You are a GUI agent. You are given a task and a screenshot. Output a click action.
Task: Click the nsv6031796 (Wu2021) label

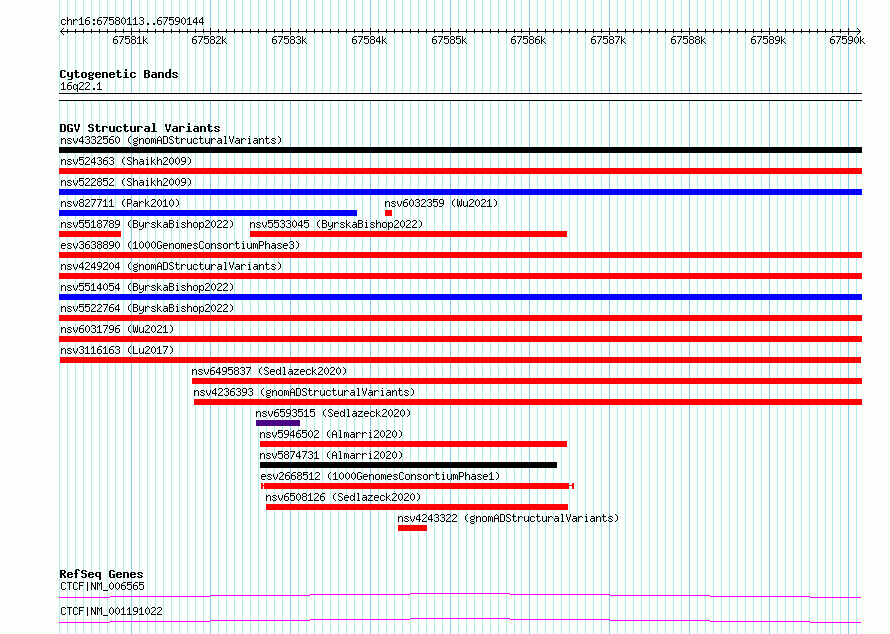pos(117,329)
